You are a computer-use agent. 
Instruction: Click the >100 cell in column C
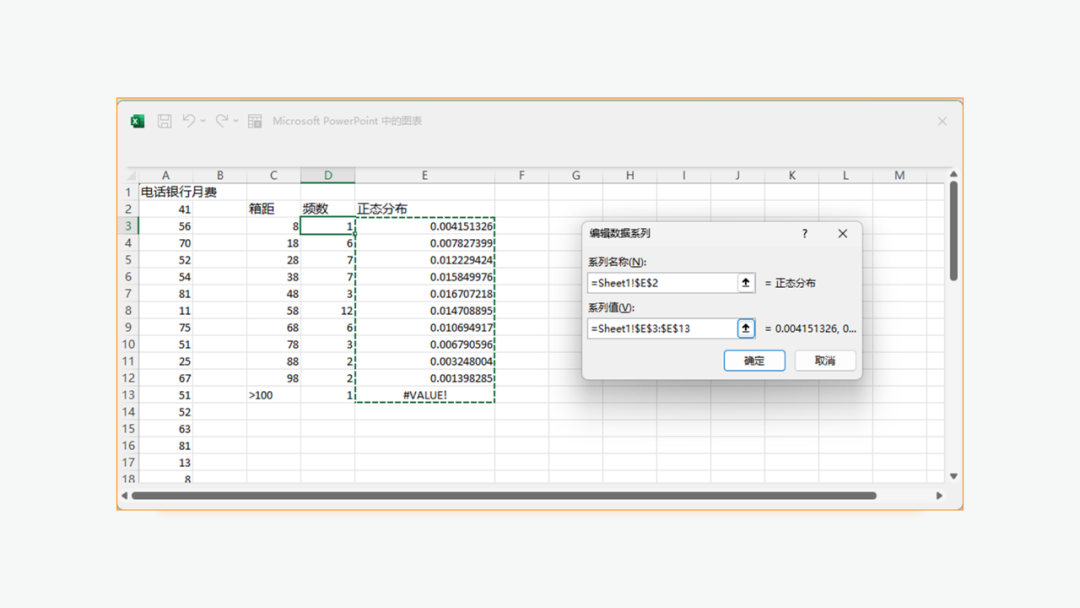click(273, 395)
